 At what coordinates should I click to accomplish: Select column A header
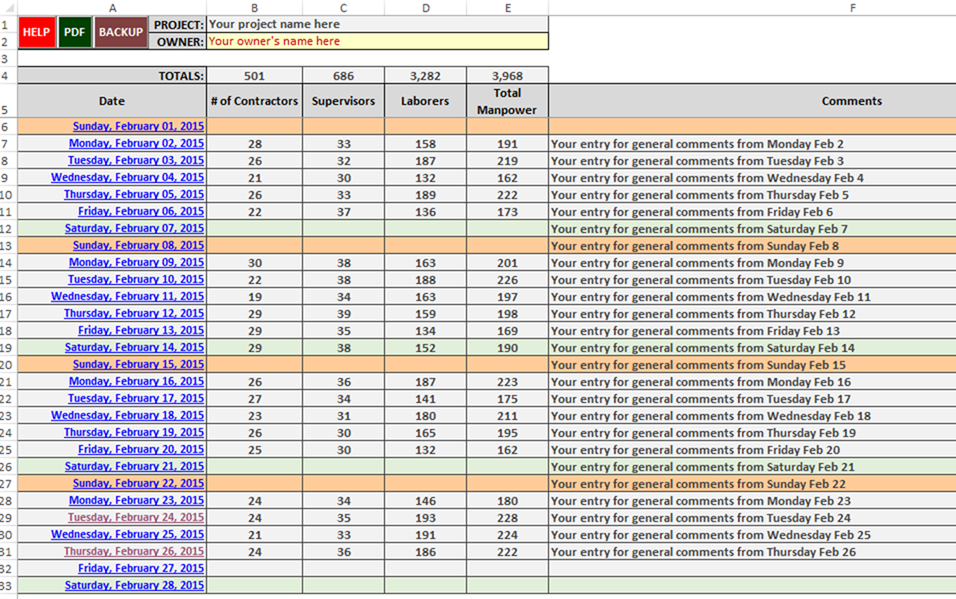pos(112,8)
